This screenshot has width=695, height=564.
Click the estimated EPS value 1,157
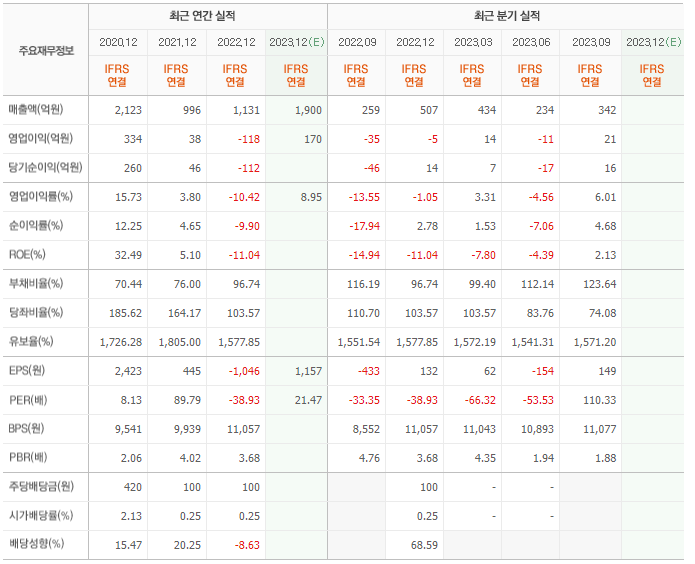[x=308, y=371]
